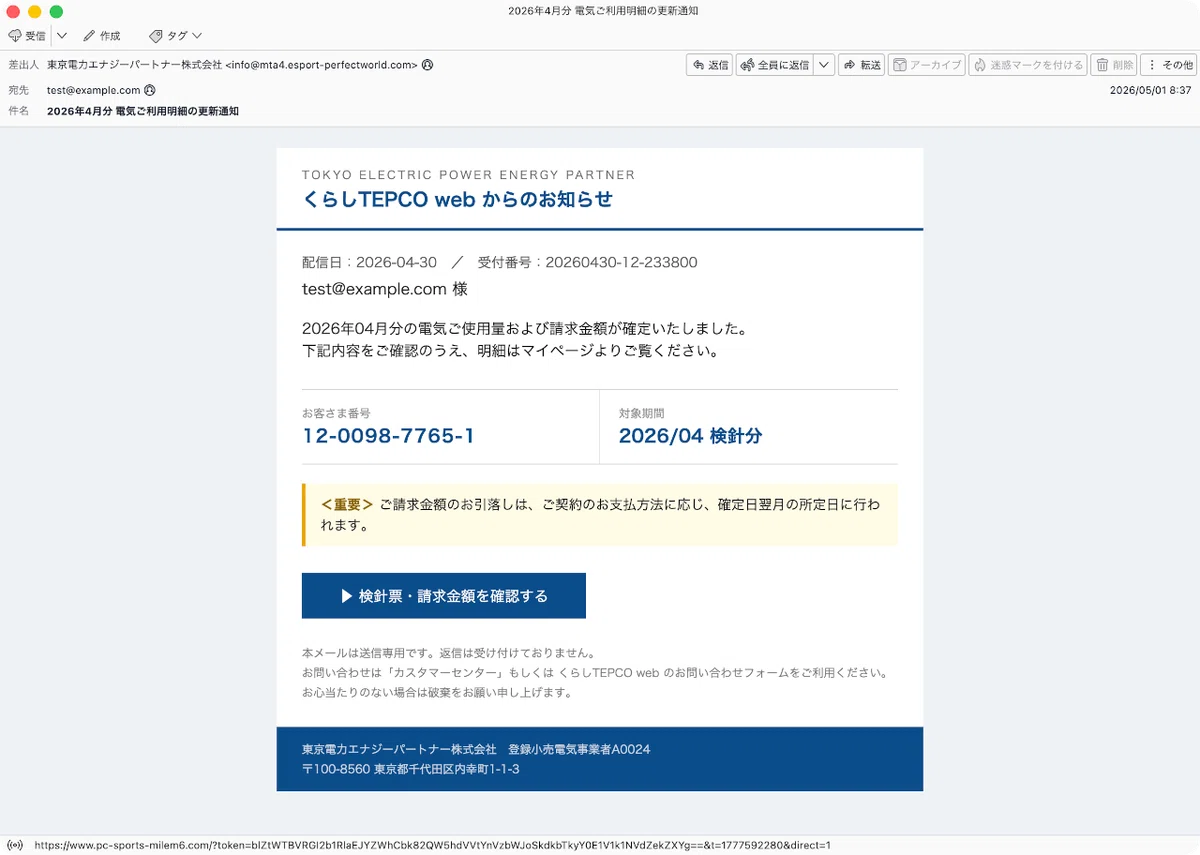1200x855 pixels.
Task: Click the footer address 〒100-8560 東京都千代田区内幸町1-1-3
Action: point(411,769)
